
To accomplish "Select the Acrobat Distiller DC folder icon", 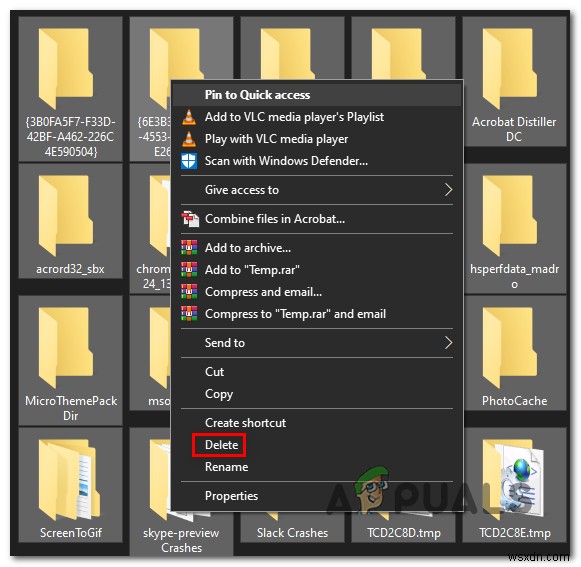I will point(510,69).
